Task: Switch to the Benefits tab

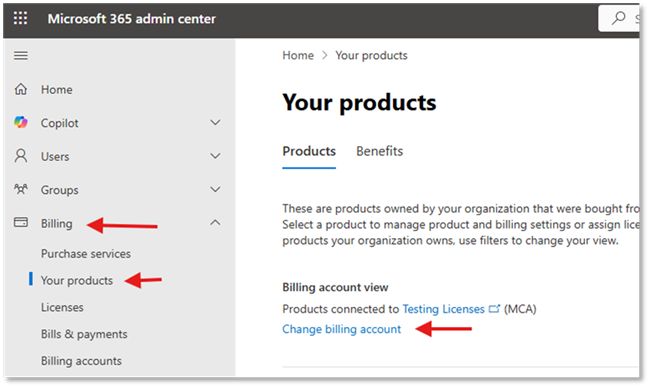Action: click(380, 151)
